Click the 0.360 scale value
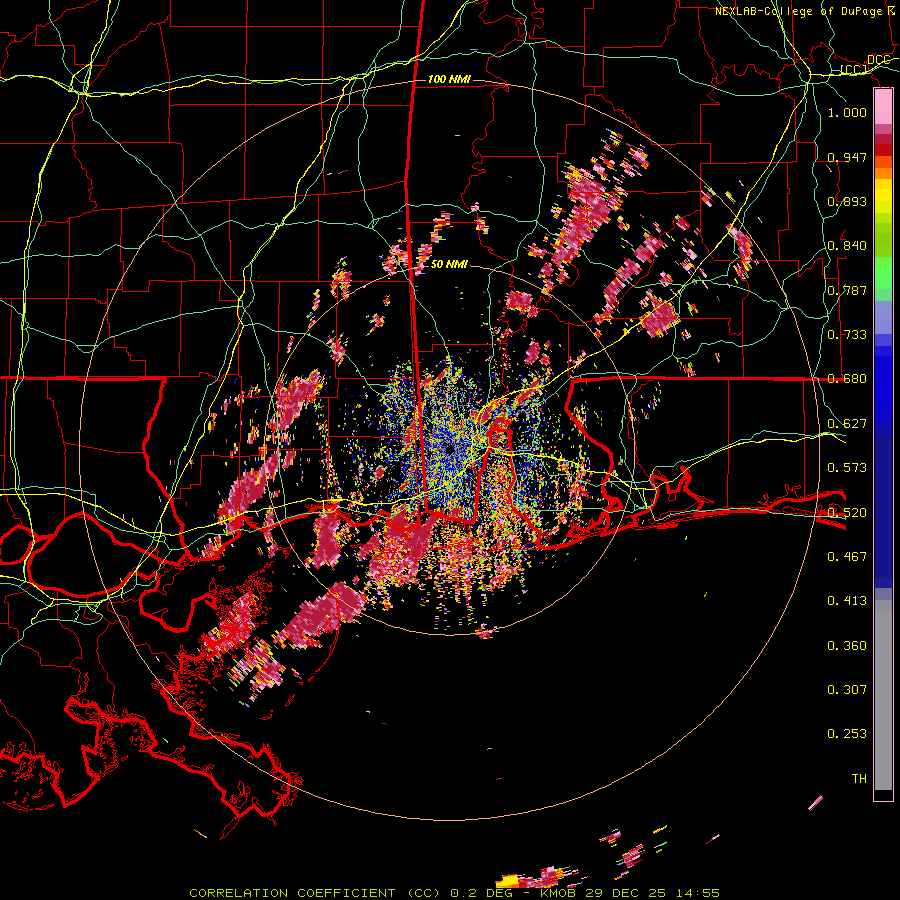Screen dimensions: 900x900 point(847,645)
